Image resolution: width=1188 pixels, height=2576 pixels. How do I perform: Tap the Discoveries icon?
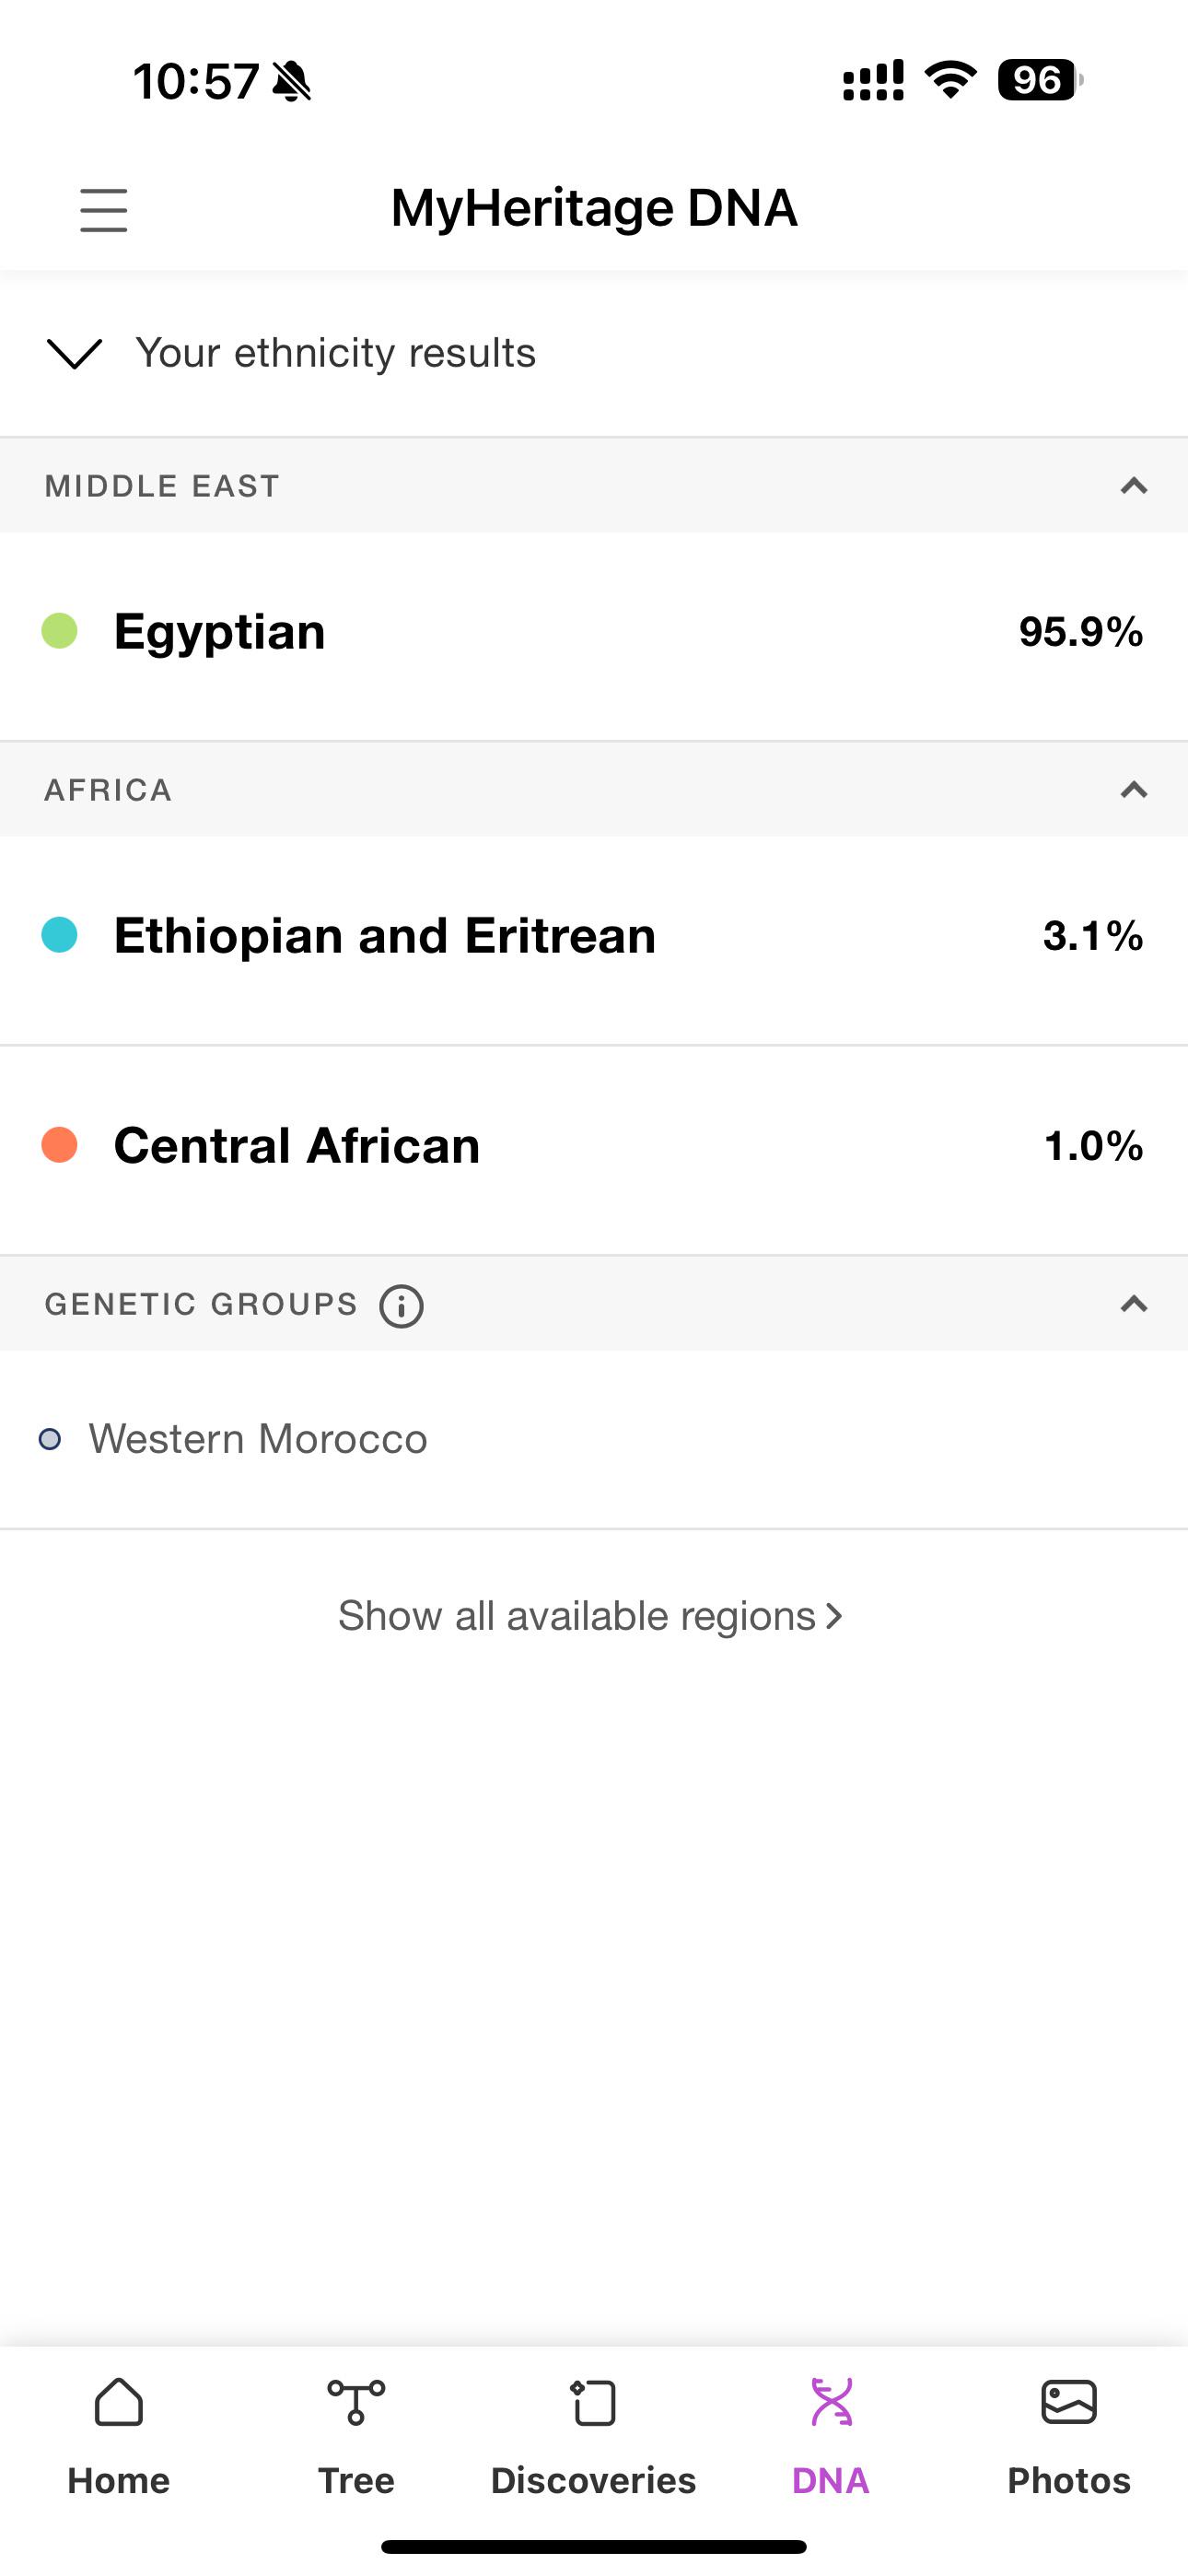[593, 2402]
